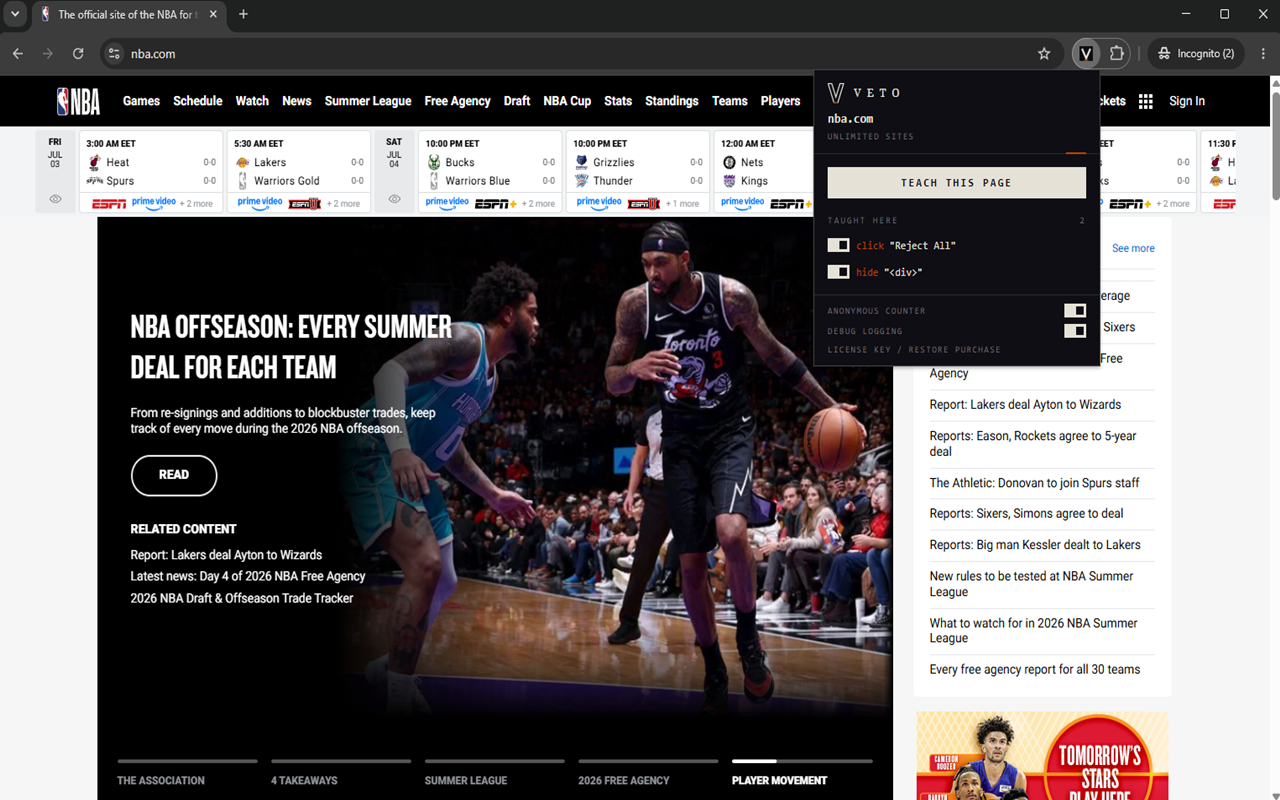Open Chrome's three-dot menu
This screenshot has width=1280, height=800.
[1263, 54]
